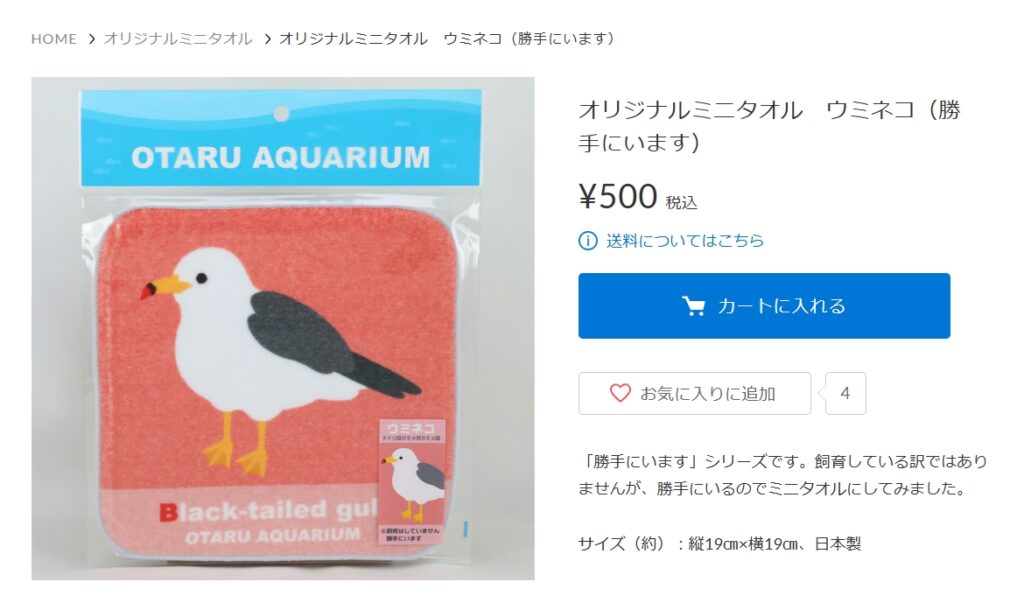Click the chevron arrow right after HOME
This screenshot has width=1024, height=596.
pyautogui.click(x=91, y=39)
